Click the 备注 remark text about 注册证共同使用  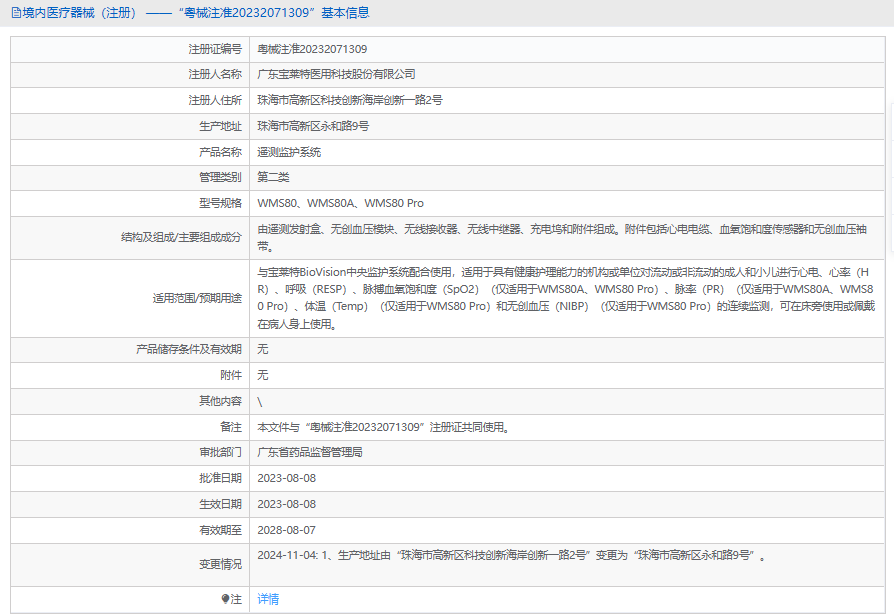pyautogui.click(x=383, y=427)
